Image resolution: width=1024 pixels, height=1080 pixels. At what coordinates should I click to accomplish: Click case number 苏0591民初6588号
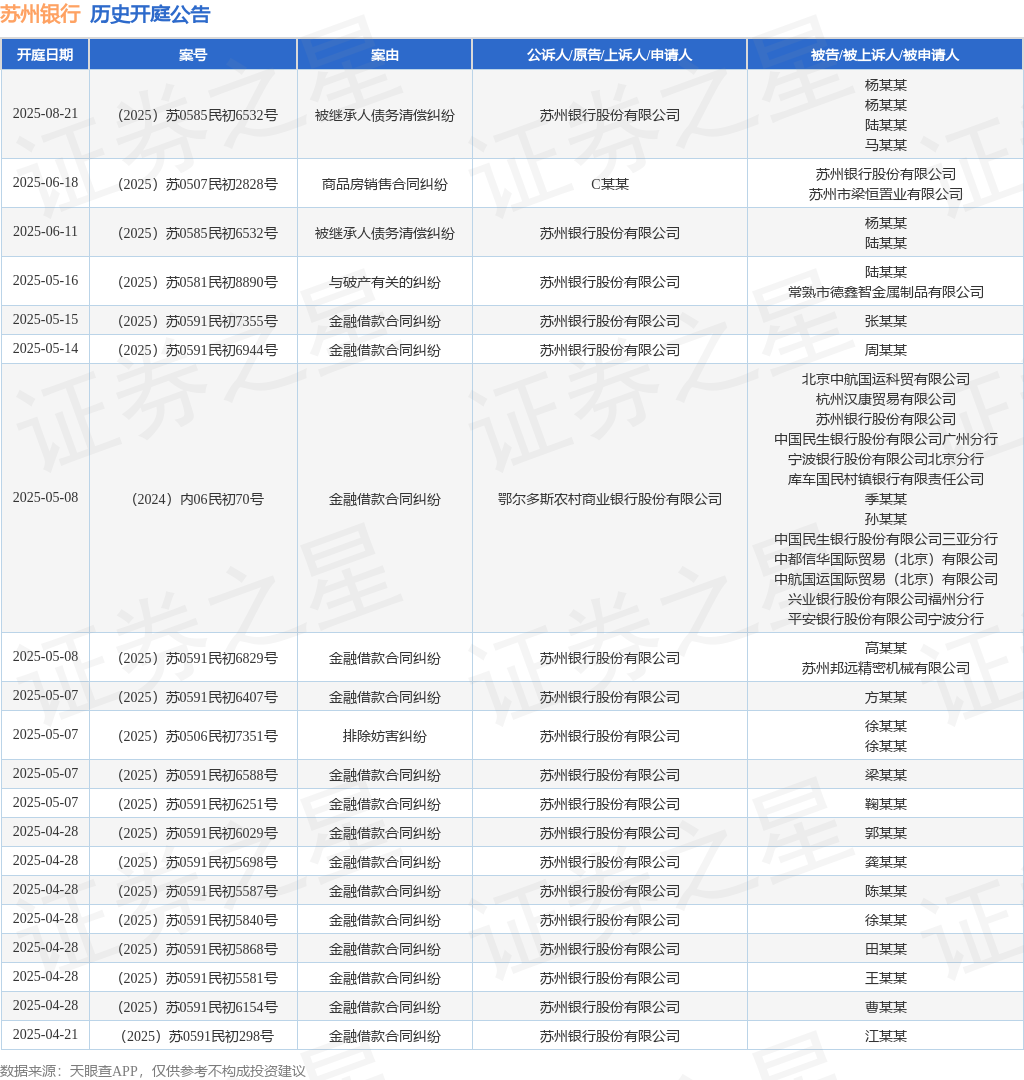click(198, 775)
